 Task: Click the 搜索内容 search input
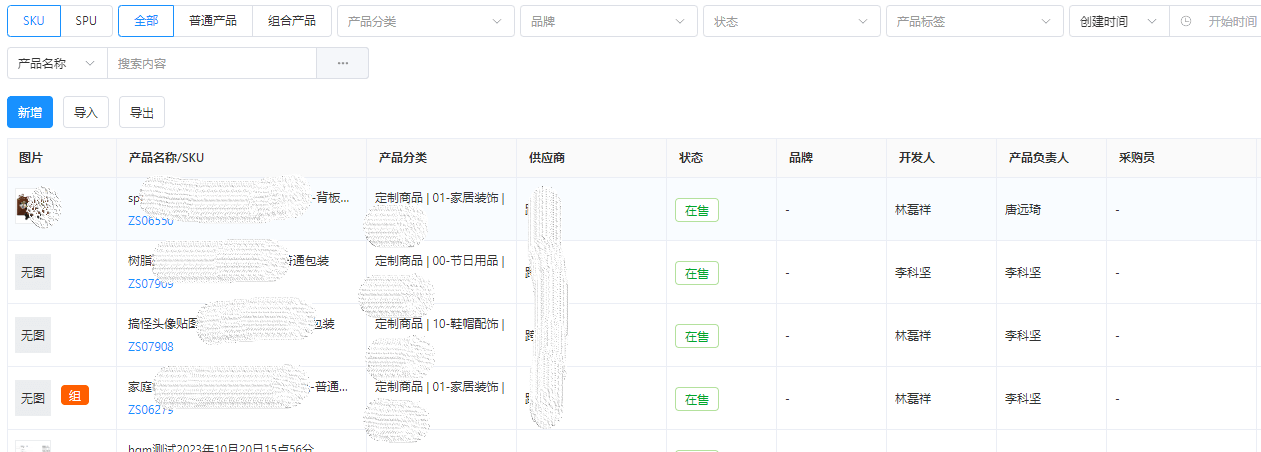[x=211, y=63]
